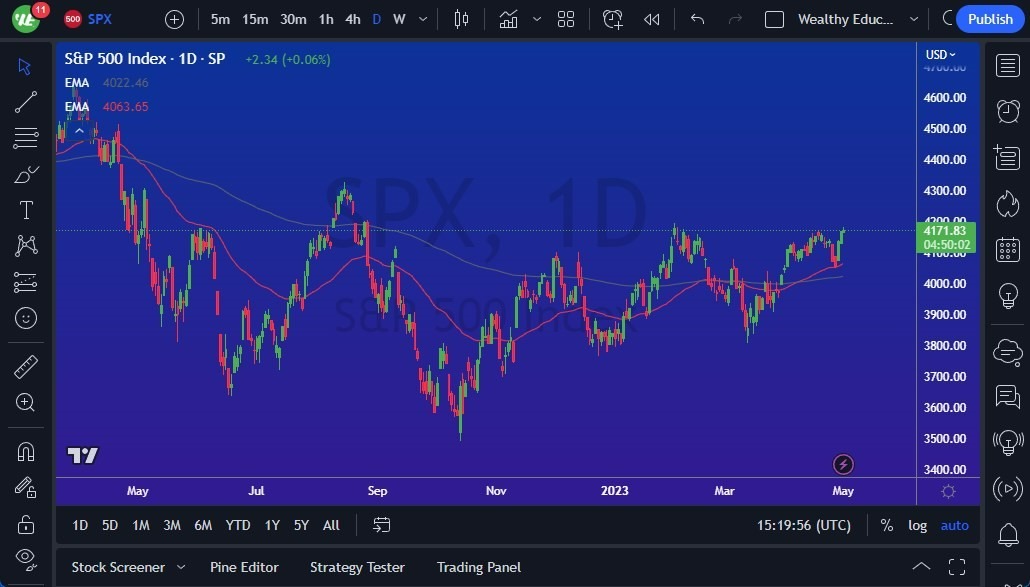Screen dimensions: 1030x587
Task: Switch to the Pine Editor tab
Action: pyautogui.click(x=244, y=567)
